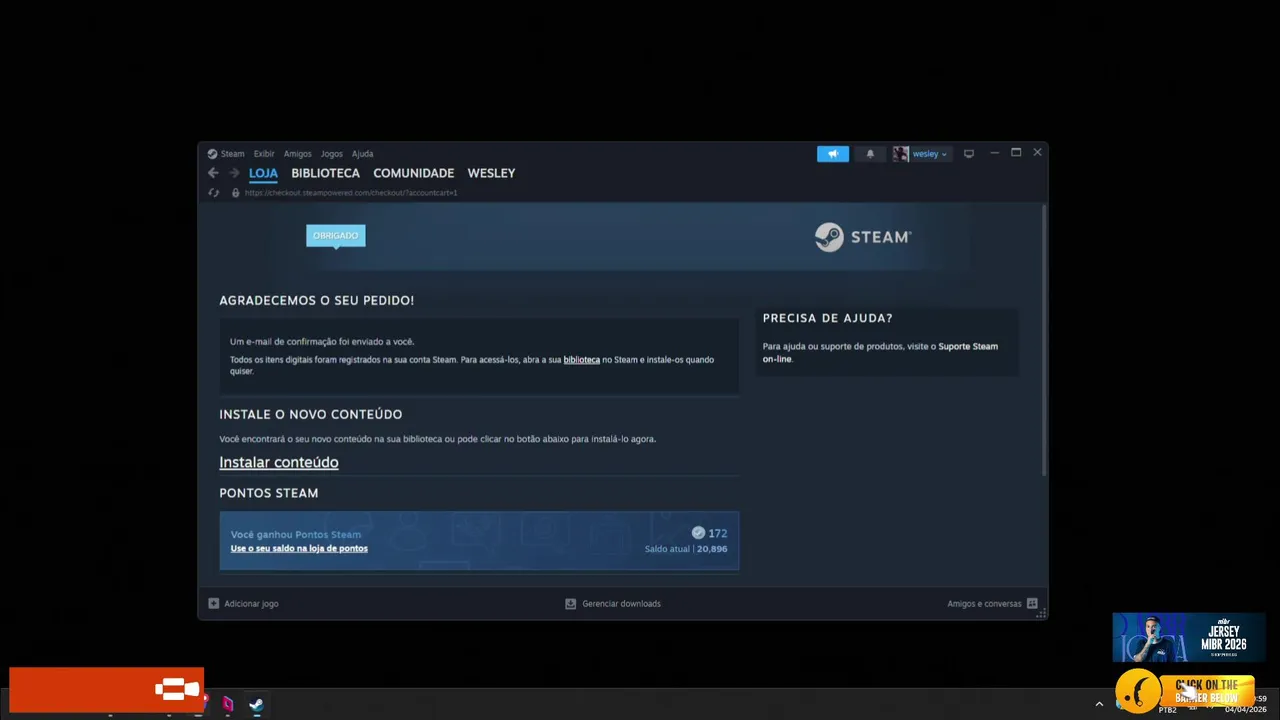Click the 'Você ganhou Pontos Steam' text
The height and width of the screenshot is (720, 1280).
coord(296,534)
